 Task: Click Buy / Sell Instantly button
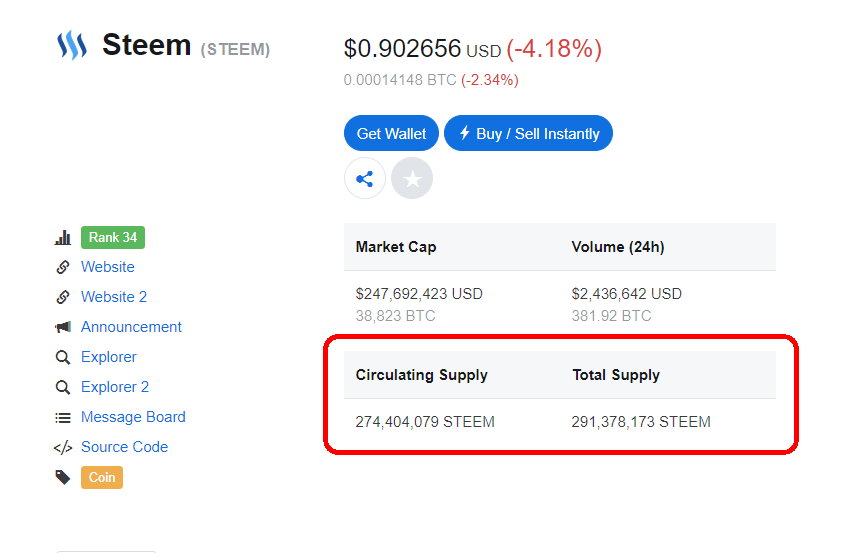click(x=528, y=133)
